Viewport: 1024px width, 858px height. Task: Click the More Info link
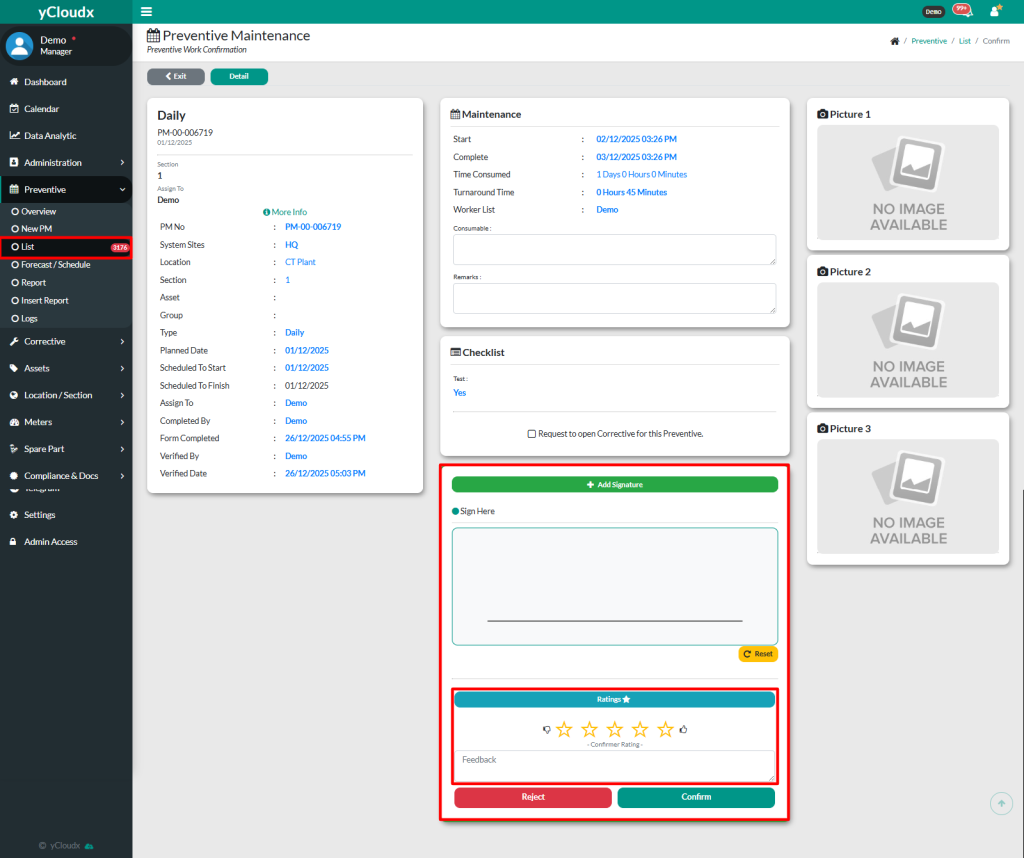click(285, 212)
